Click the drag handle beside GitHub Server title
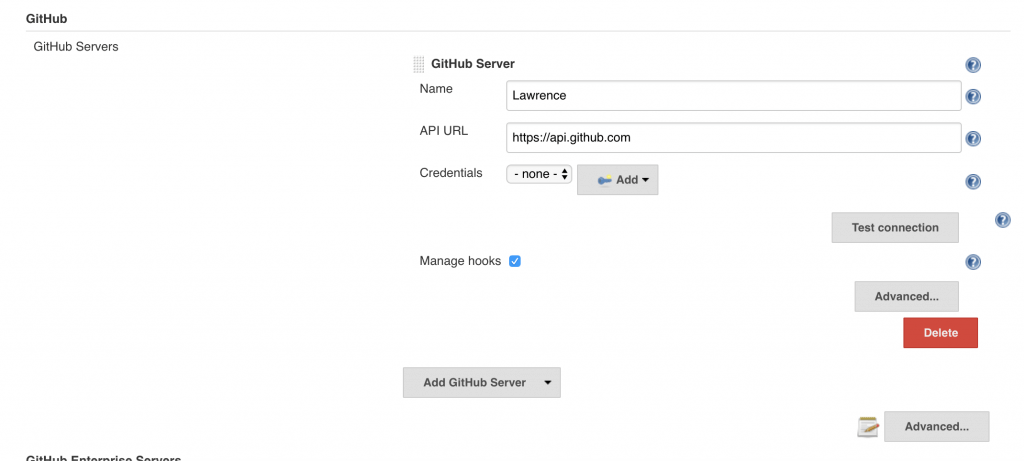Viewport: 1024px width, 461px height. tap(419, 65)
